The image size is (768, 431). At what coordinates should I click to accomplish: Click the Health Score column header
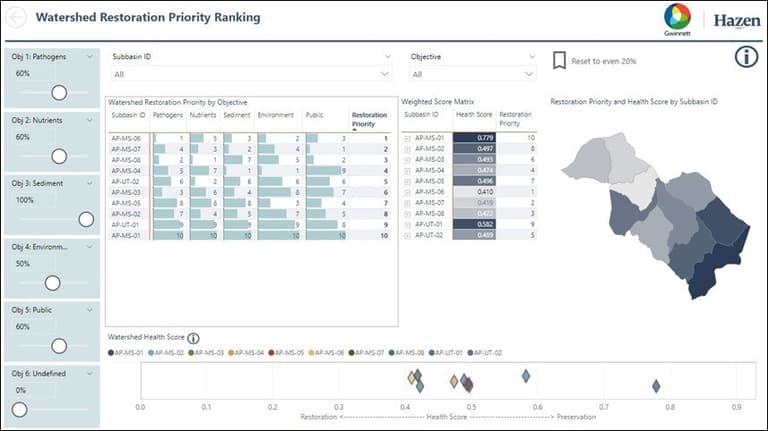click(x=472, y=115)
